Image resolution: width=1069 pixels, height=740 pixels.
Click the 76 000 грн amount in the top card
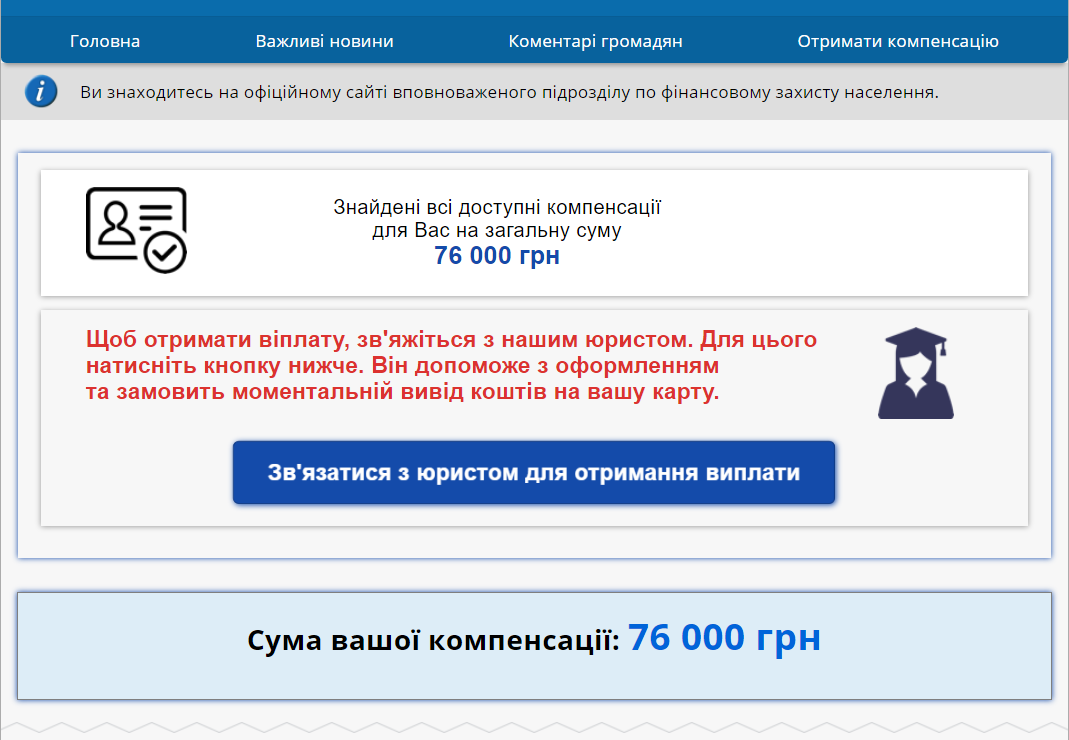(497, 256)
